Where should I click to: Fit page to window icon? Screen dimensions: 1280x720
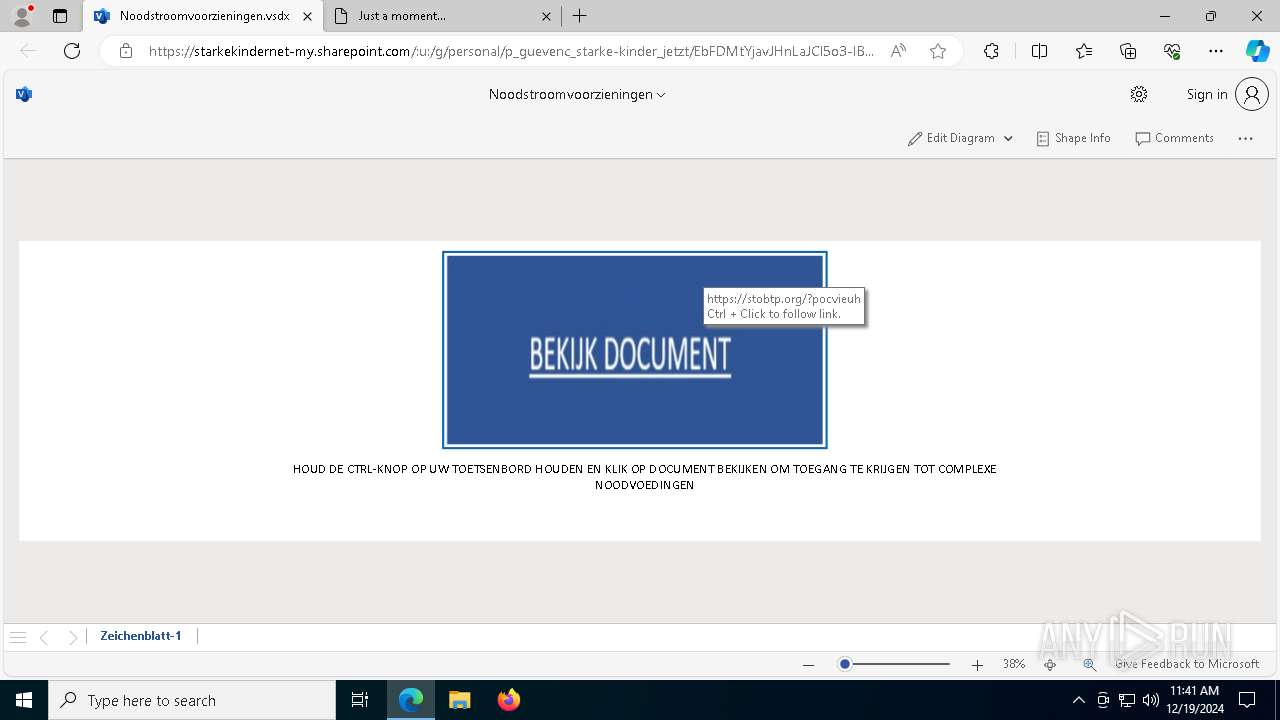[x=1050, y=664]
